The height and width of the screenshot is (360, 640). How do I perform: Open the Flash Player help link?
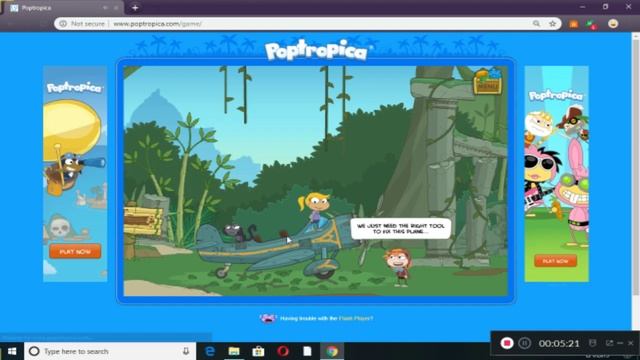coord(356,318)
